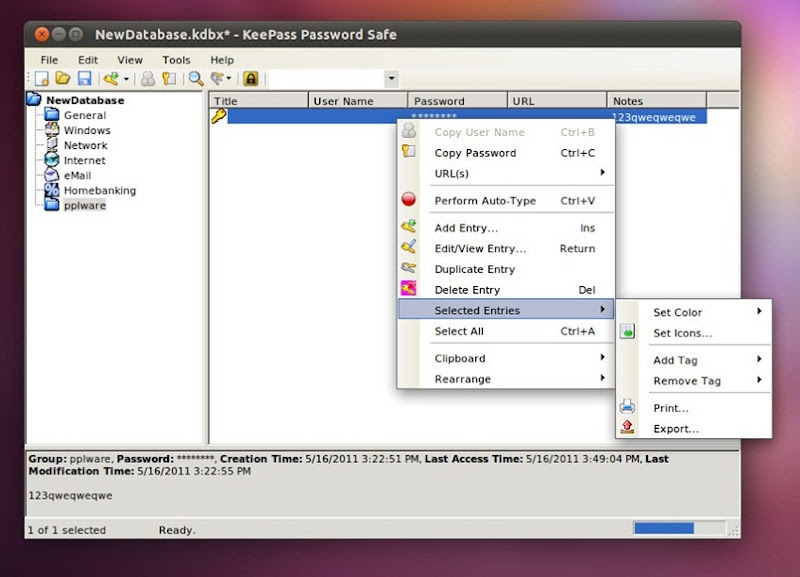
Task: Expand the Clipboard submenu
Action: (506, 358)
